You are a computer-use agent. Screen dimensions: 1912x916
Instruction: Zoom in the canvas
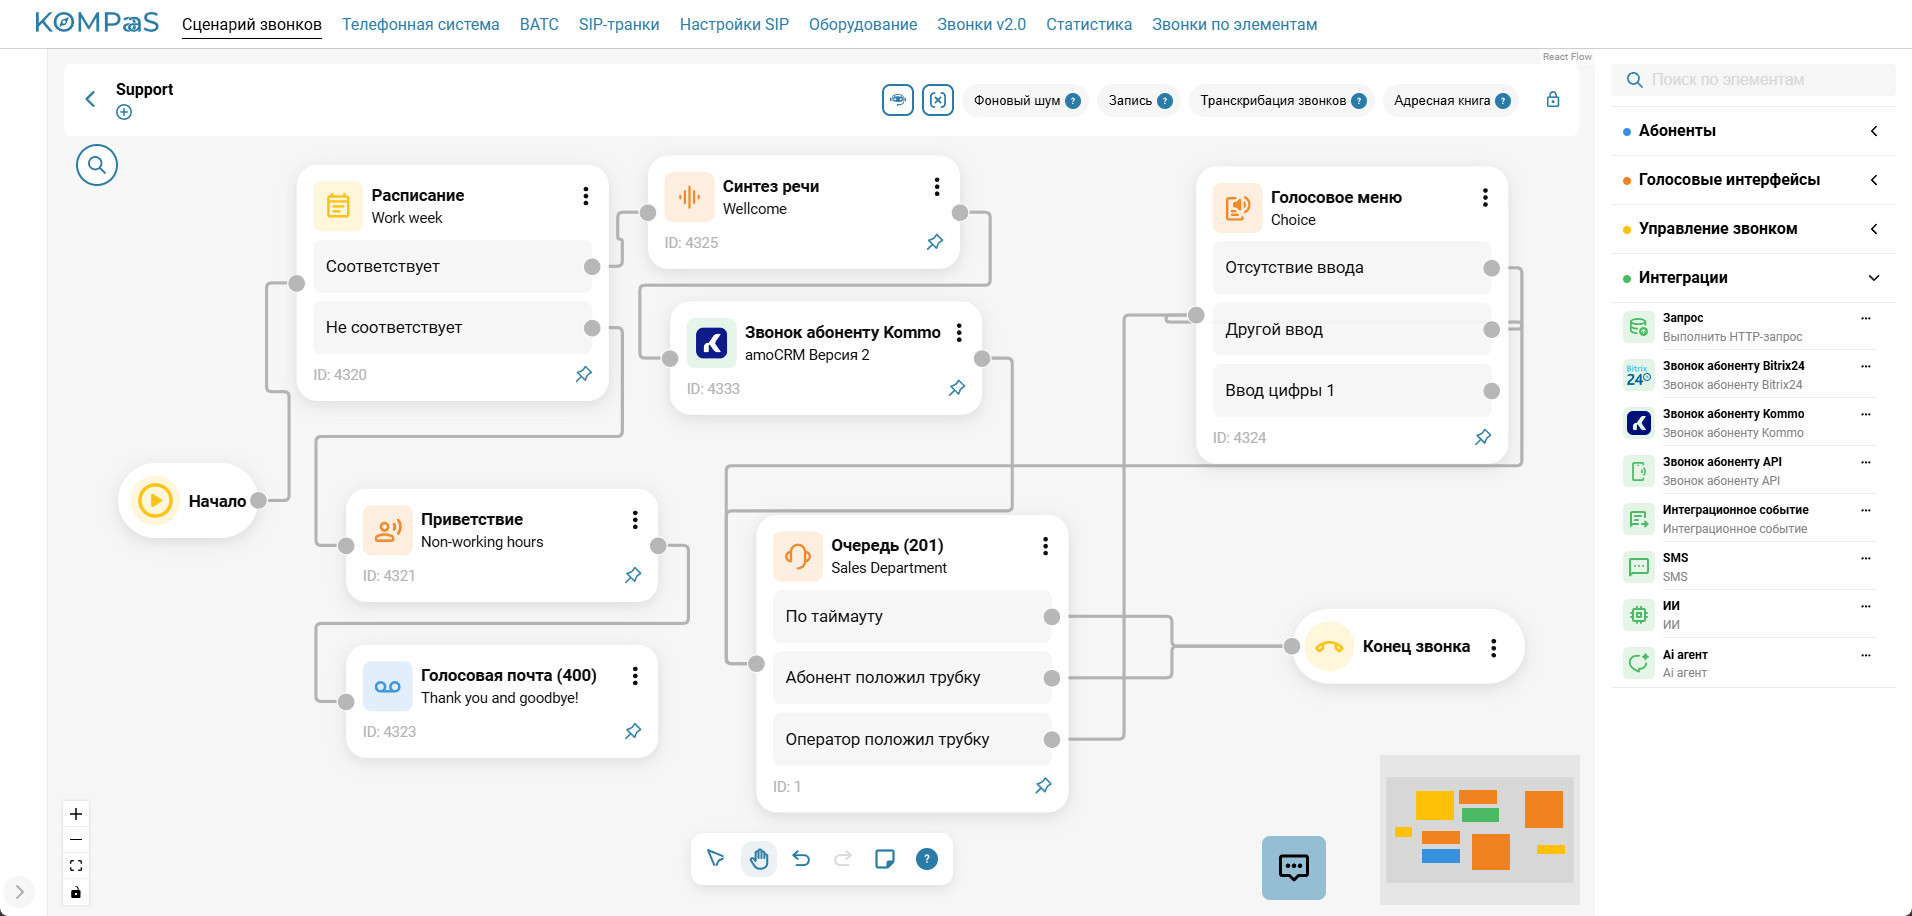(x=76, y=814)
